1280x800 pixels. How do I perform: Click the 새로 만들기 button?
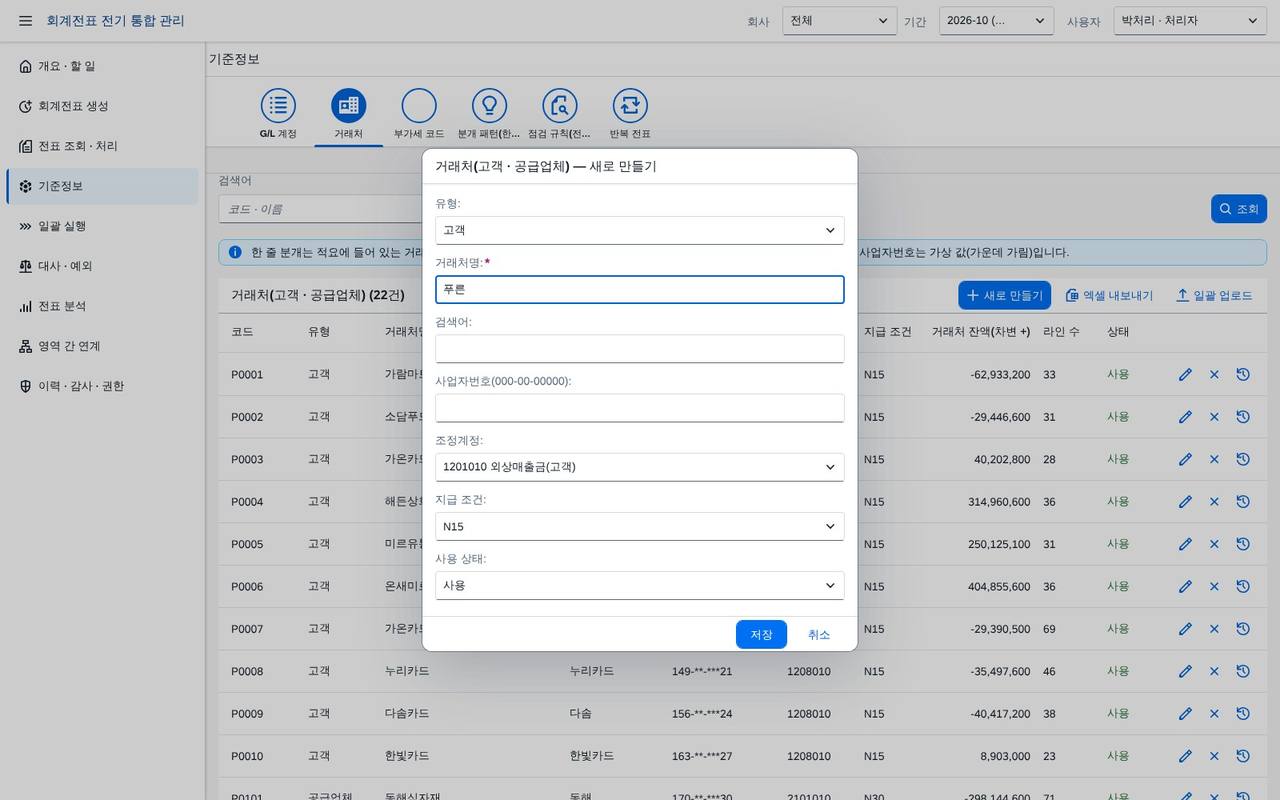click(1004, 296)
